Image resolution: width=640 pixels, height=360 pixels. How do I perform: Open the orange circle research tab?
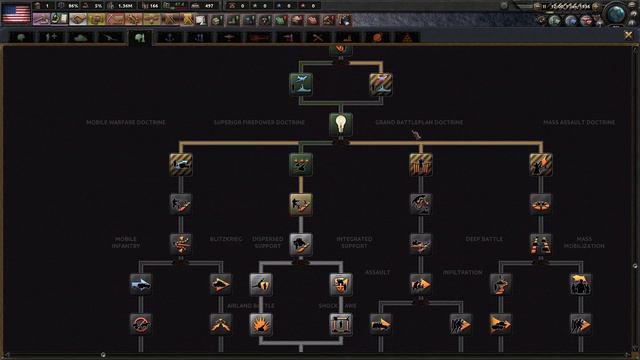tap(378, 38)
